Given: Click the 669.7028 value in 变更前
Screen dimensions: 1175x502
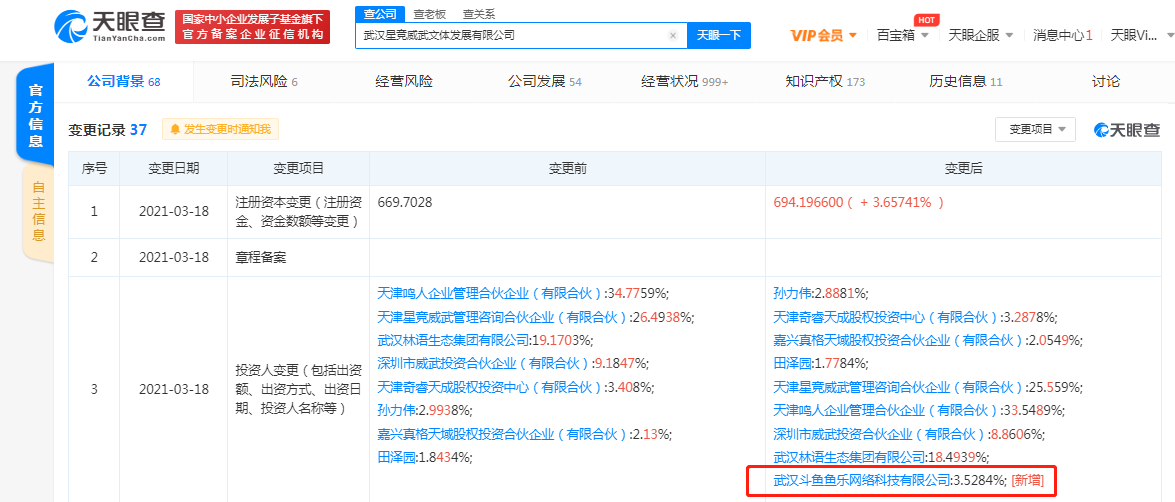Looking at the screenshot, I should pyautogui.click(x=406, y=202).
